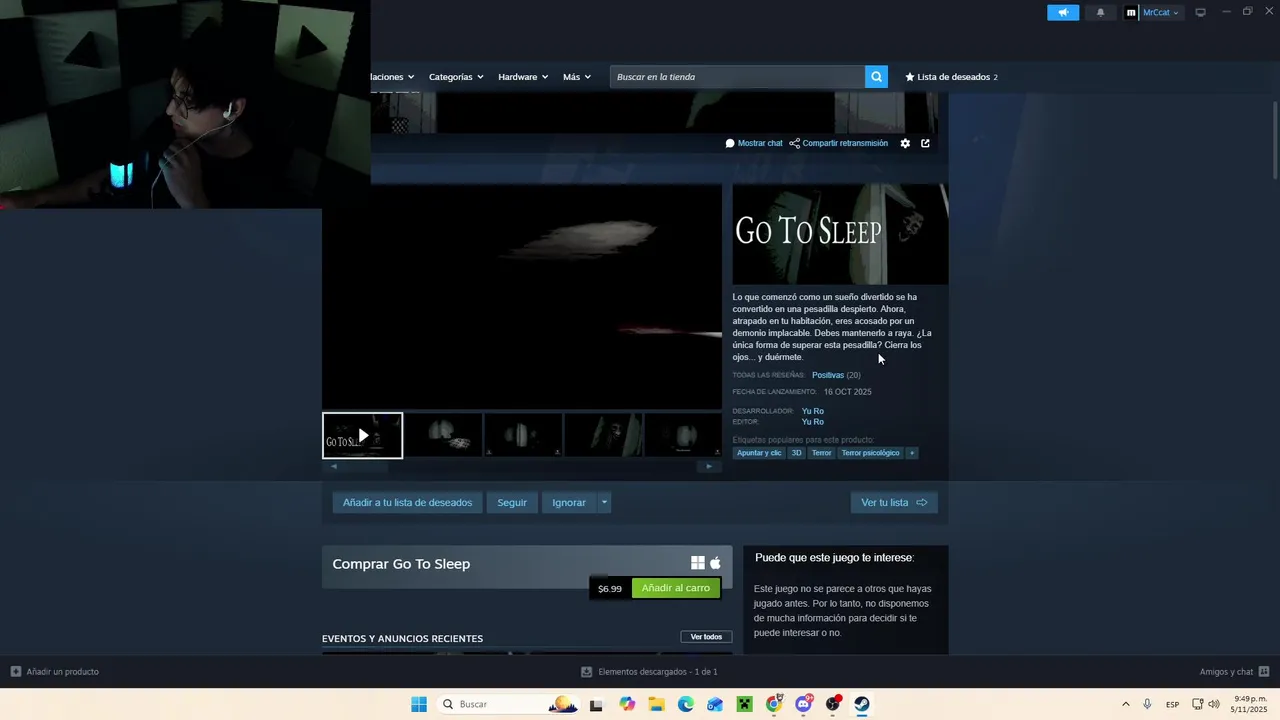This screenshot has height=720, width=1280.
Task: Click Compartir retransmisión link
Action: tap(838, 143)
